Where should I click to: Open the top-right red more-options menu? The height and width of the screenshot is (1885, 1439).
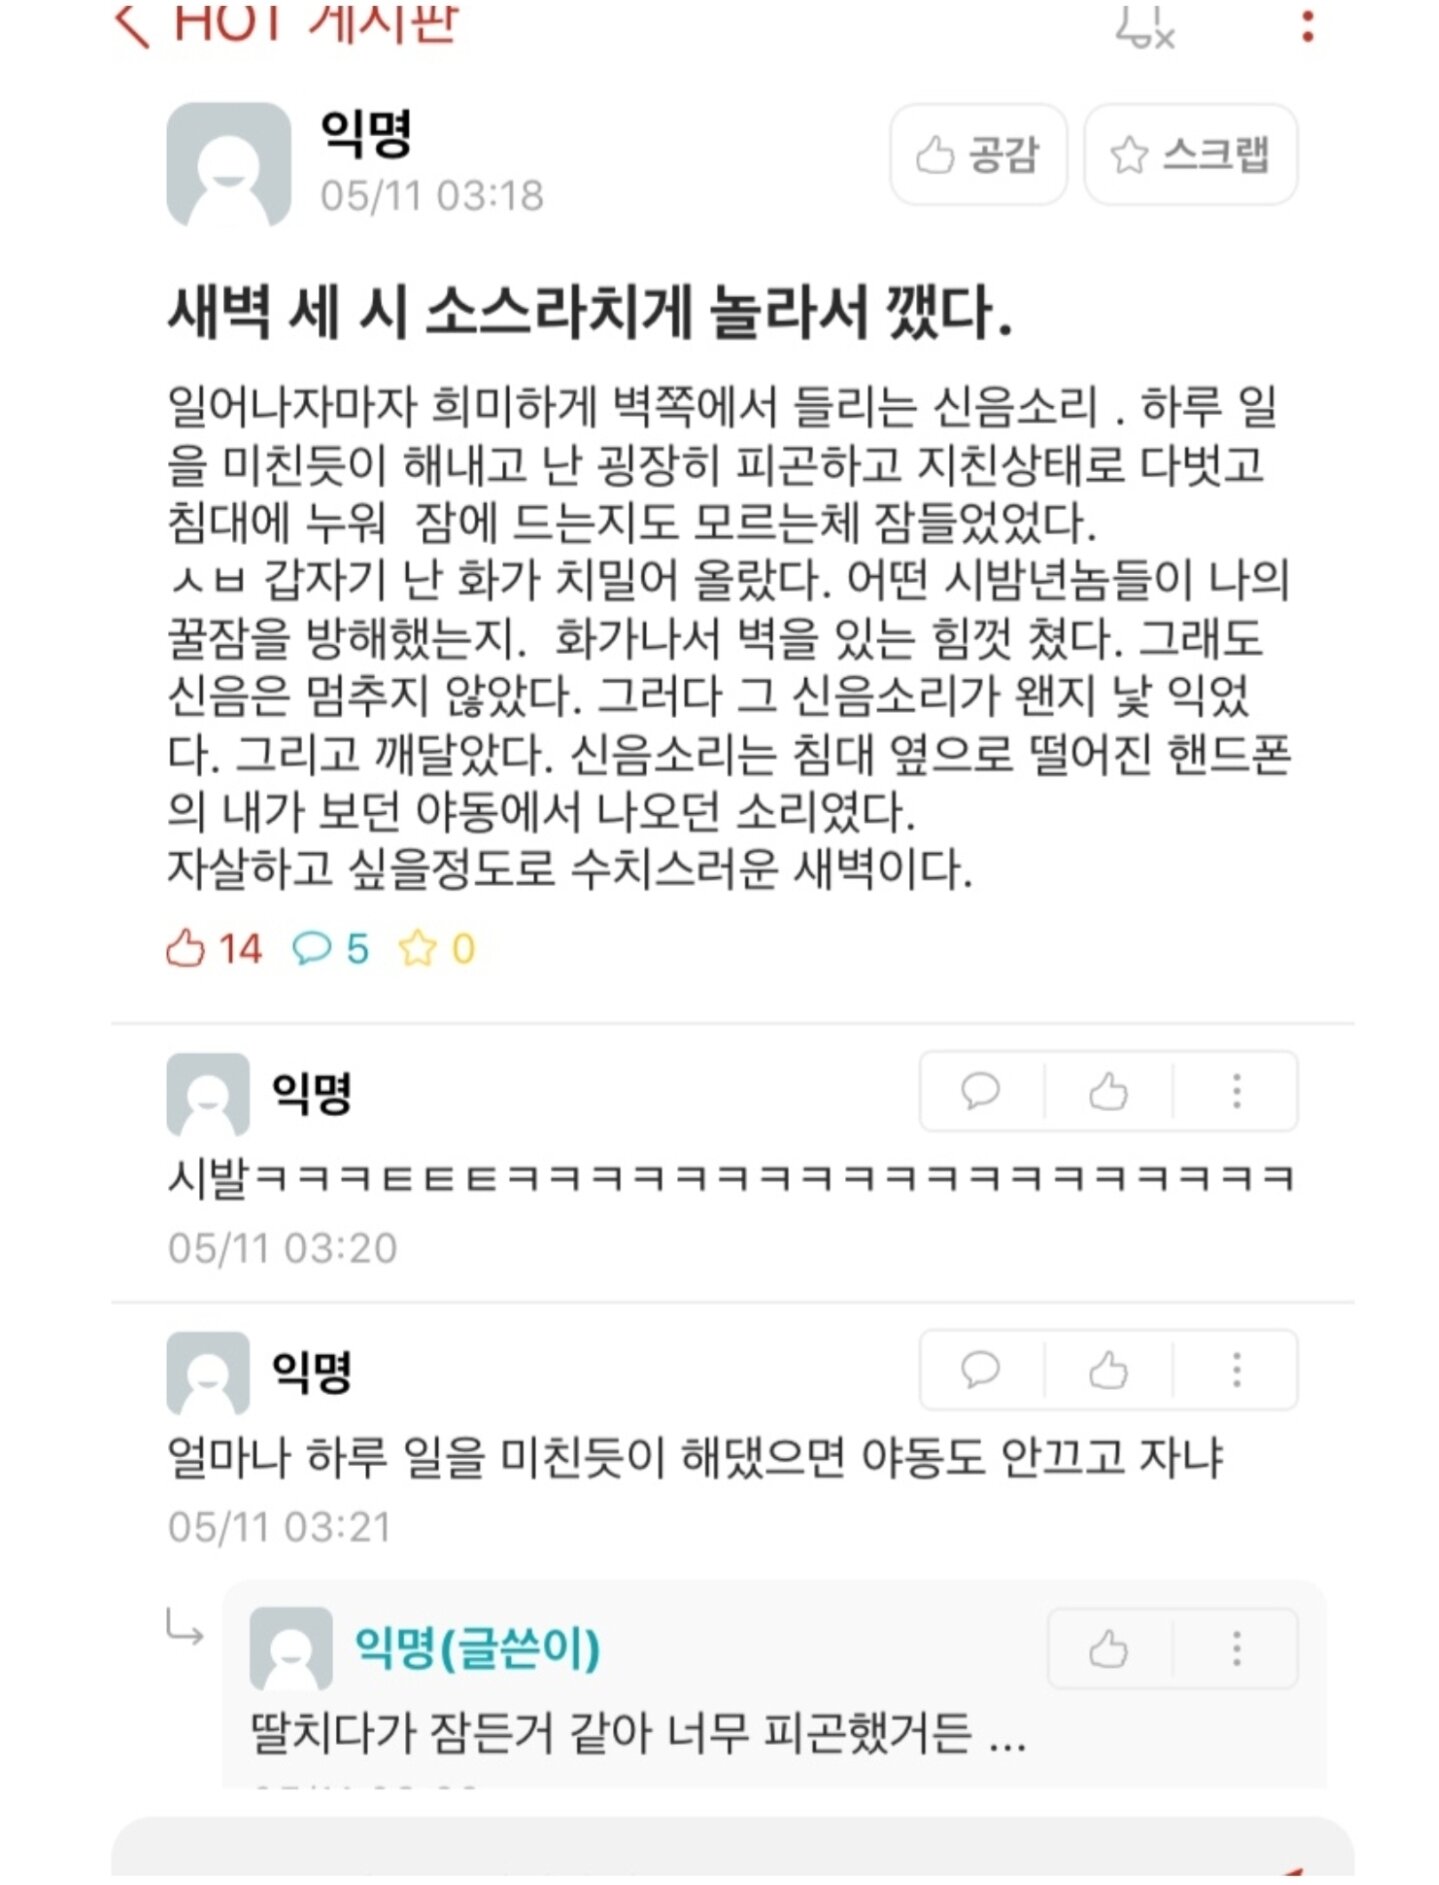(x=1307, y=24)
